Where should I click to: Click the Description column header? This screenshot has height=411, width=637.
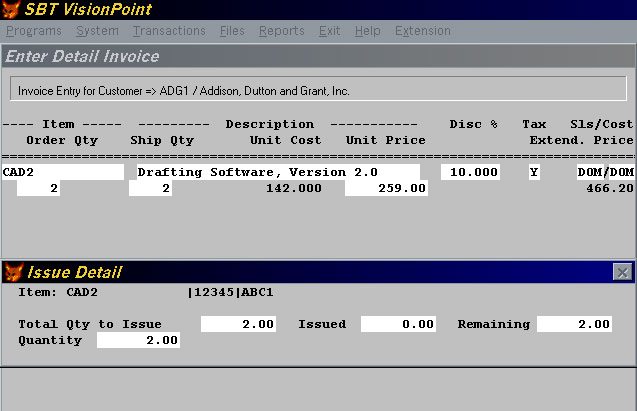[x=270, y=124]
